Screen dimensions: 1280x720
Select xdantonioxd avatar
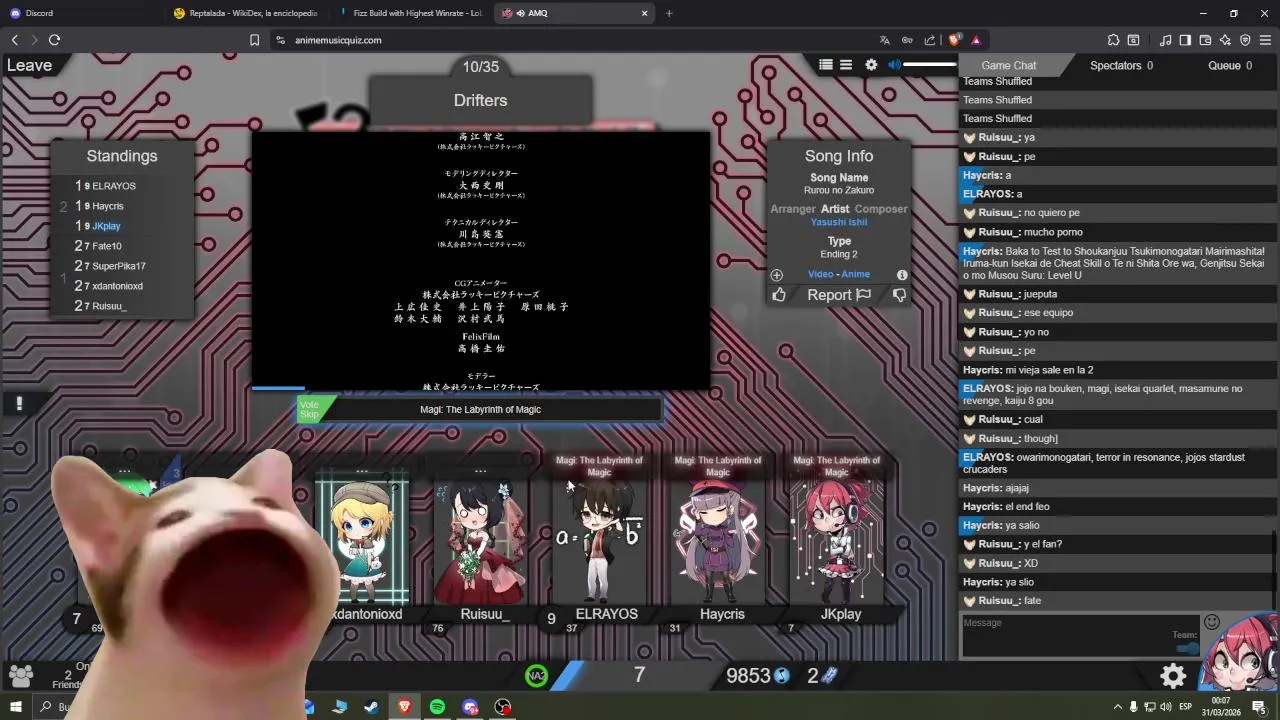pos(362,540)
